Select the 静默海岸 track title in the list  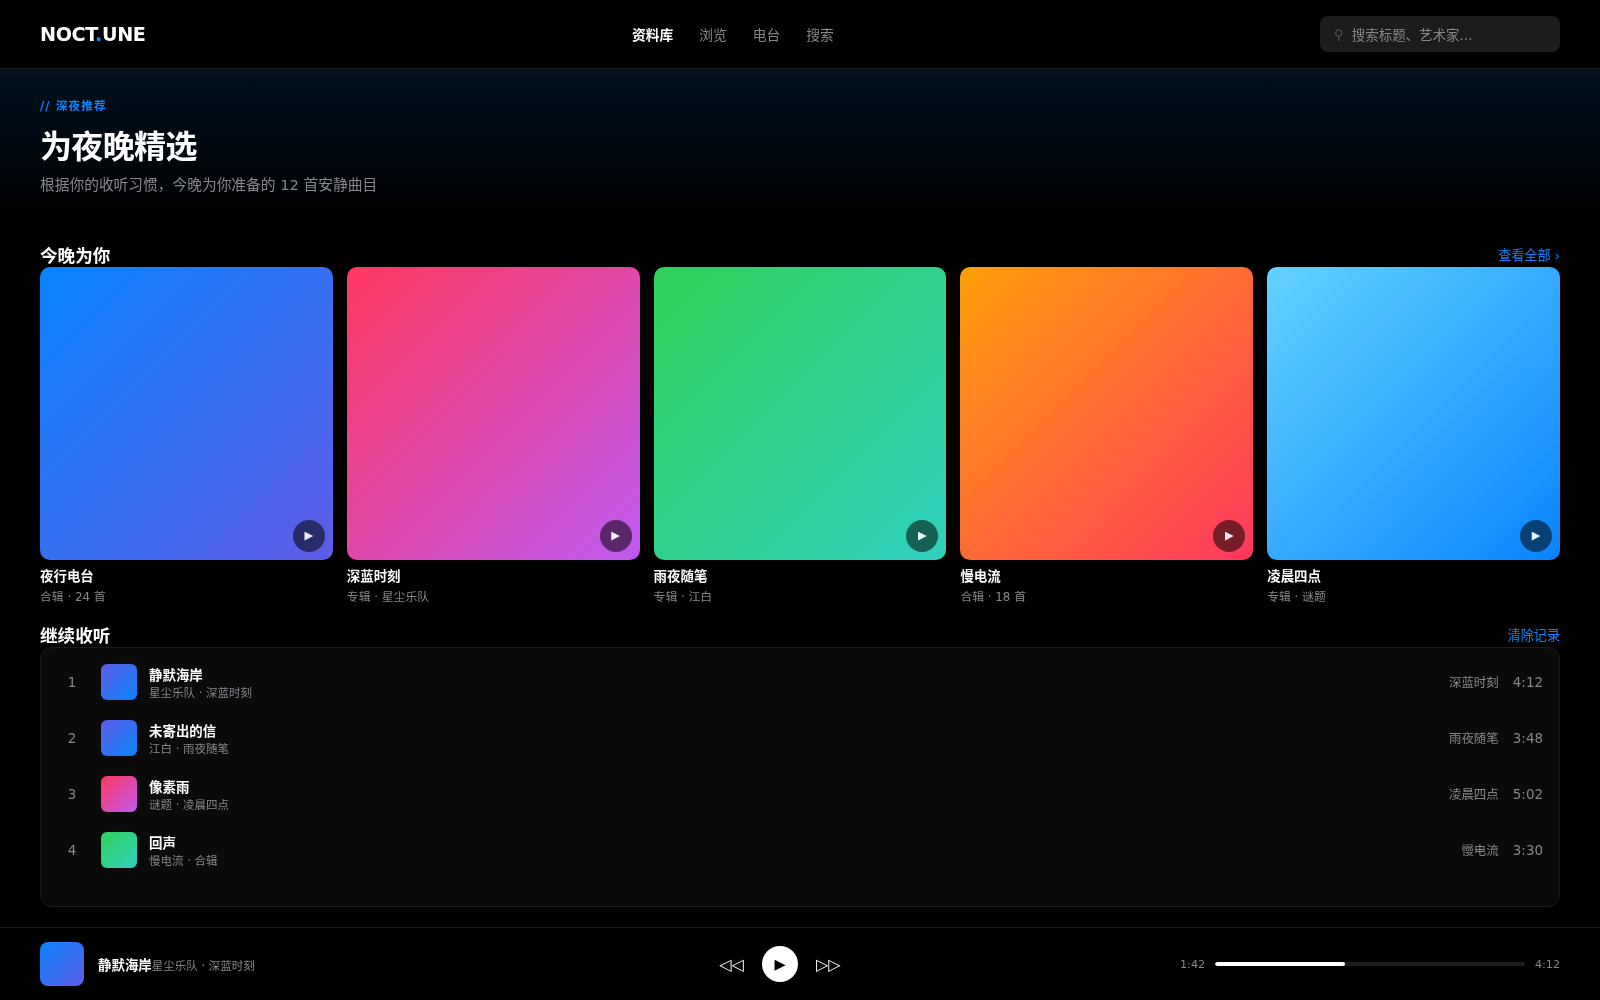point(176,675)
